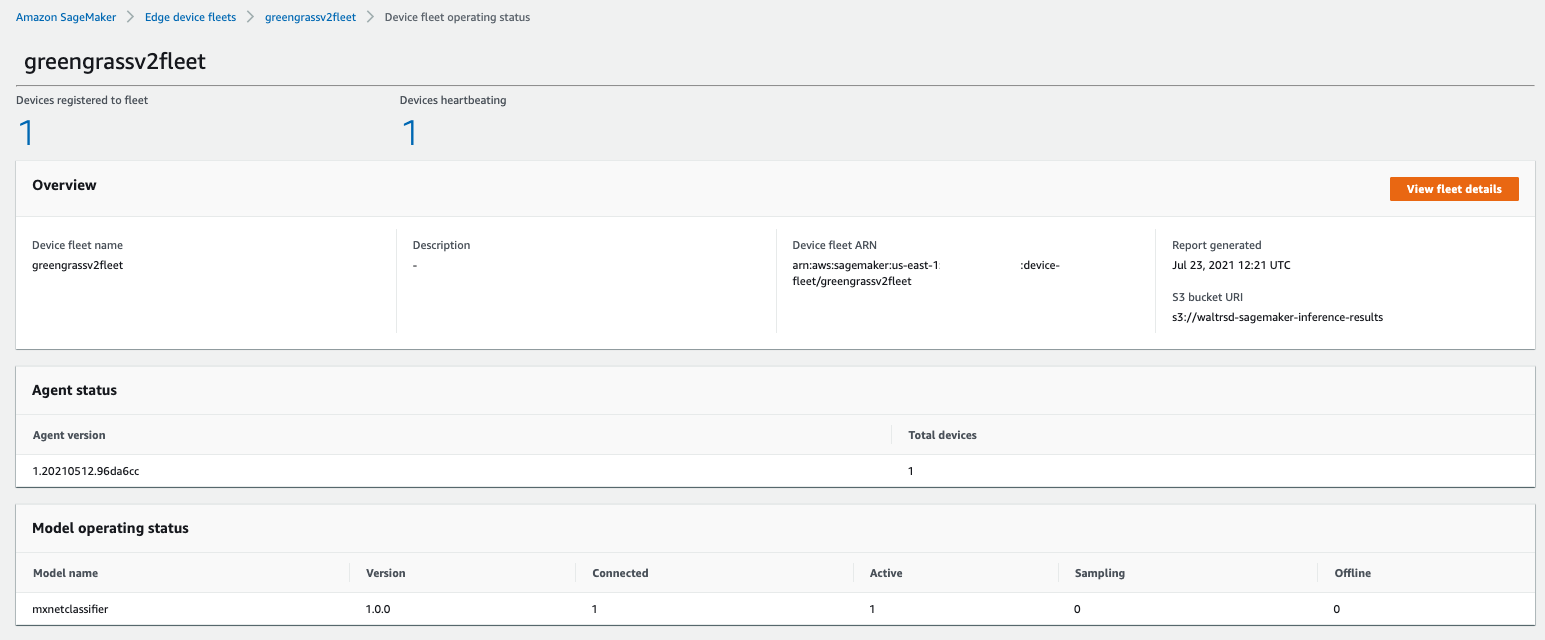The height and width of the screenshot is (640, 1545).
Task: Open the Amazon SageMaker breadcrumb link
Action: coord(66,17)
